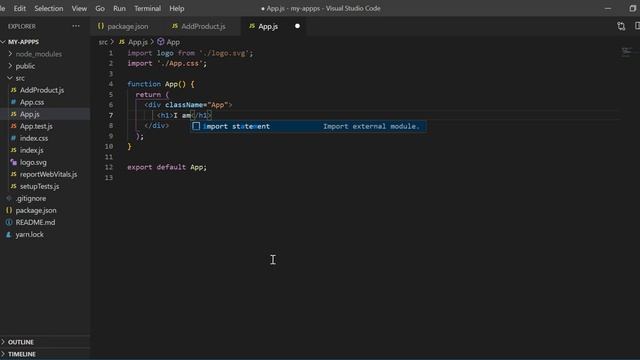Open setupTests.js file

(39, 187)
